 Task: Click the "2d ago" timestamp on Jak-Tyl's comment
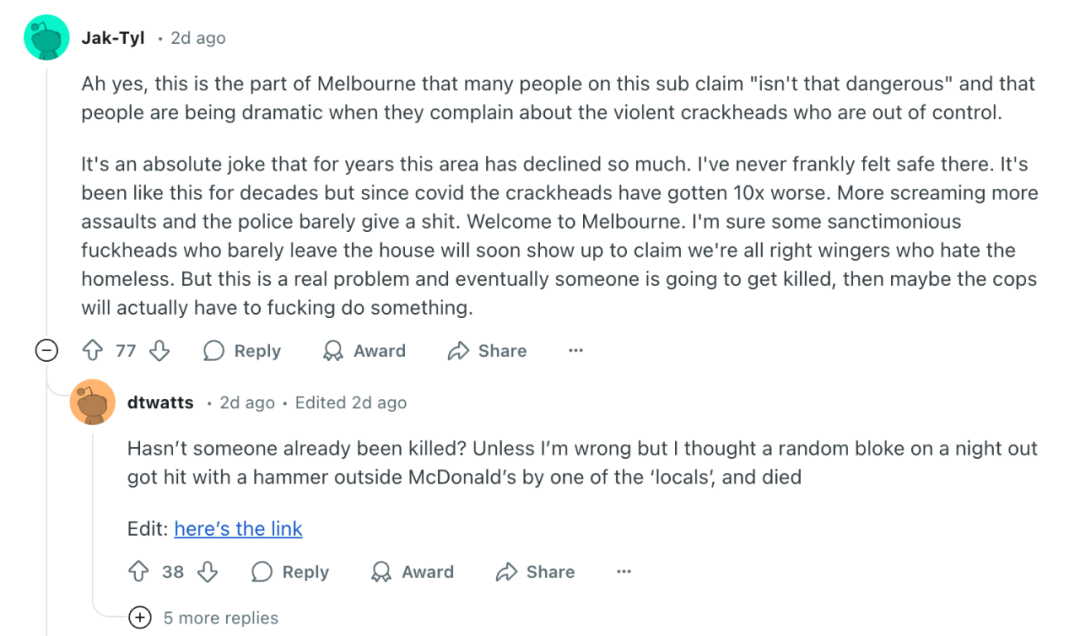pos(198,38)
